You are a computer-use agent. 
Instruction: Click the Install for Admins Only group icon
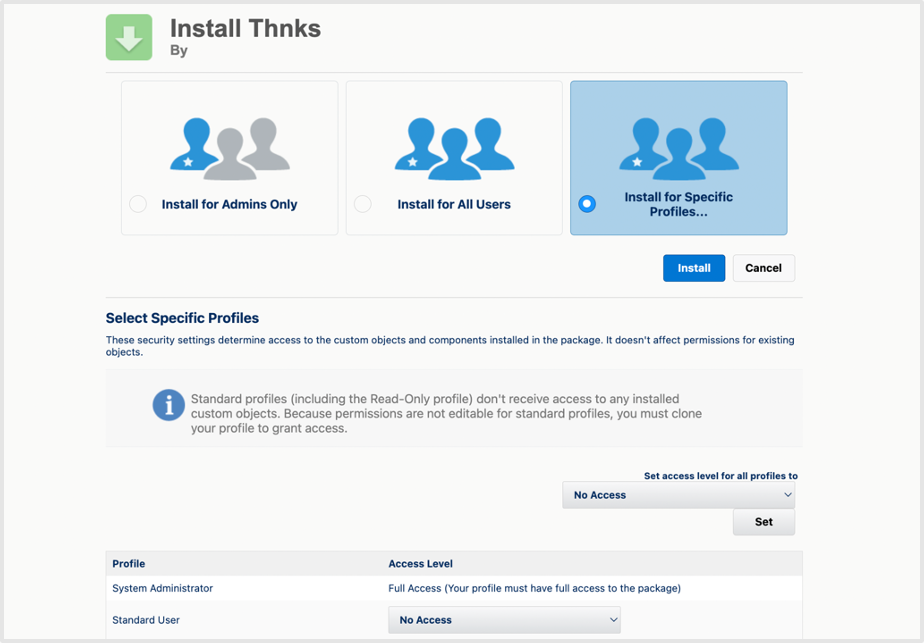[229, 148]
